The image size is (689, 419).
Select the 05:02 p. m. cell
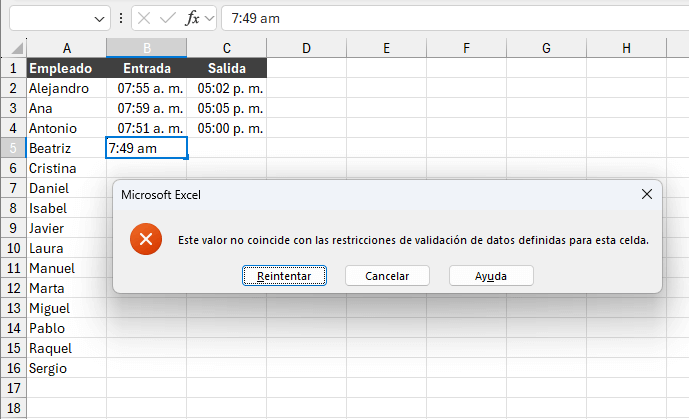pyautogui.click(x=226, y=88)
